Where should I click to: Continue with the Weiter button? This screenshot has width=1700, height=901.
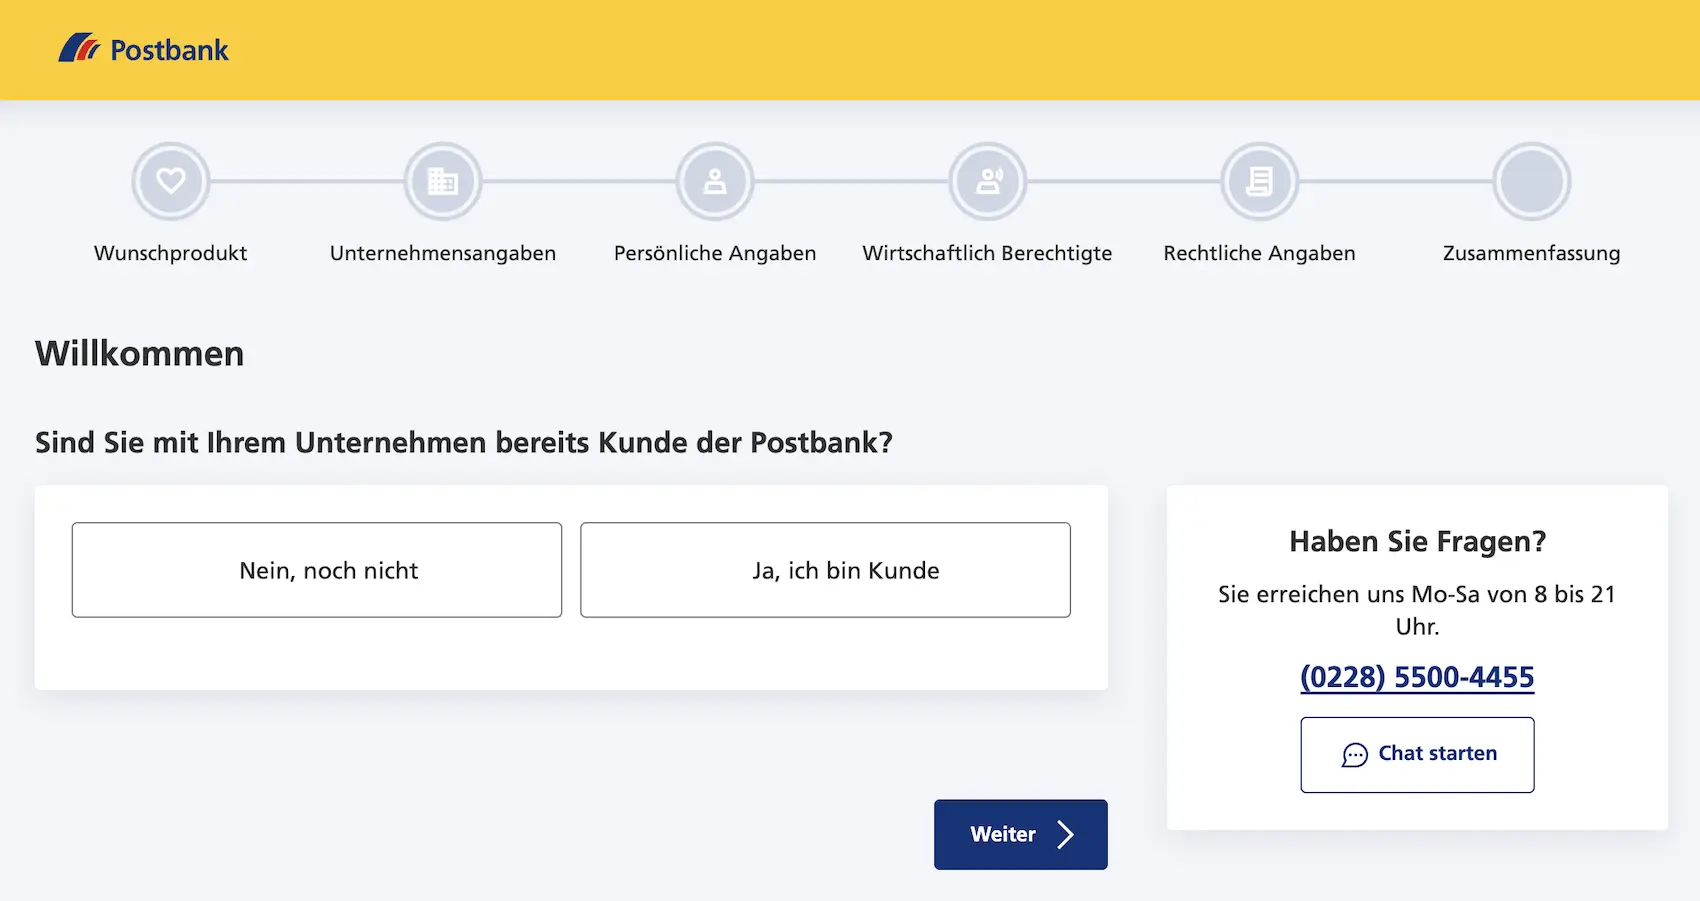pyautogui.click(x=1021, y=835)
